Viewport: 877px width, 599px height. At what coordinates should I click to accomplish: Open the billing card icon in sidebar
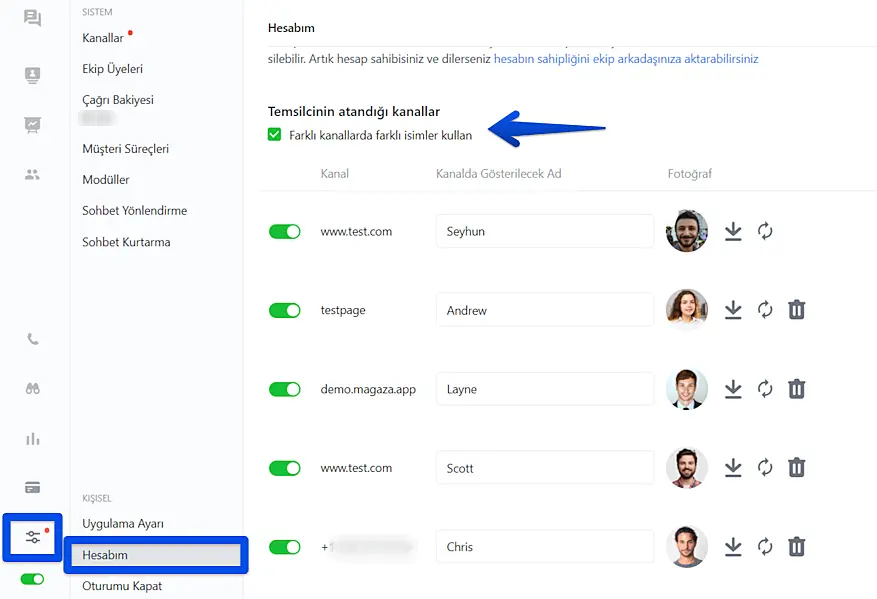tap(33, 488)
